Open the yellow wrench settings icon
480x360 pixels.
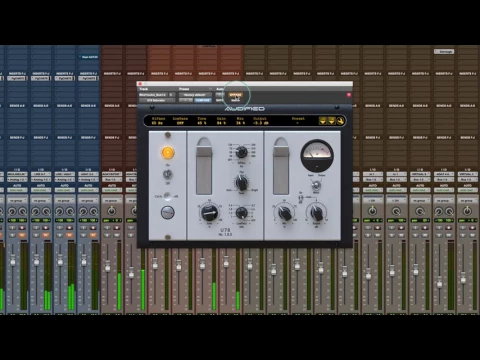point(341,121)
